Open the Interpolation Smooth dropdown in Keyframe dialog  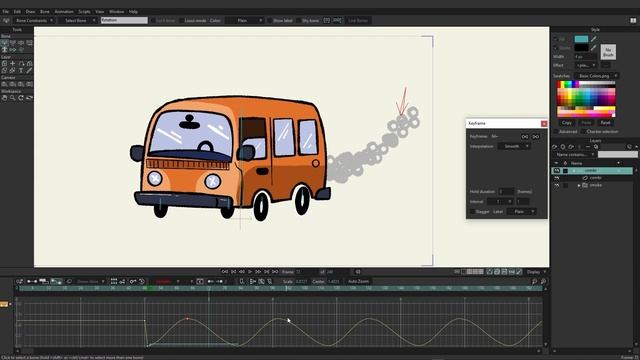coord(514,146)
